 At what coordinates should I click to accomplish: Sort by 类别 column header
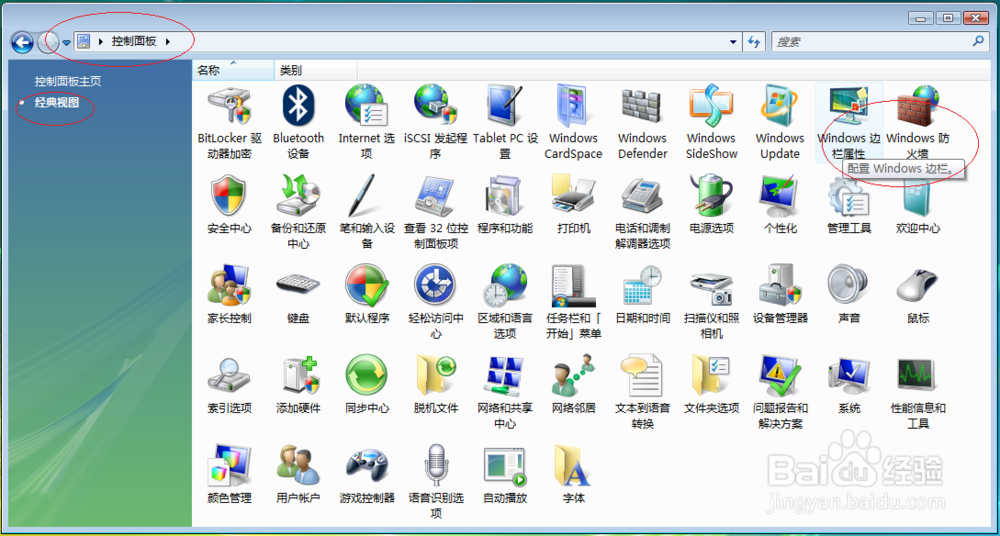click(x=316, y=70)
